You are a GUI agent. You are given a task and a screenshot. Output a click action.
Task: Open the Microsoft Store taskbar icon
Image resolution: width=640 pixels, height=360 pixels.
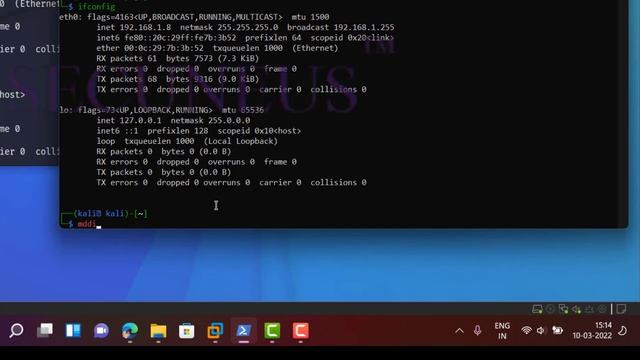point(187,330)
